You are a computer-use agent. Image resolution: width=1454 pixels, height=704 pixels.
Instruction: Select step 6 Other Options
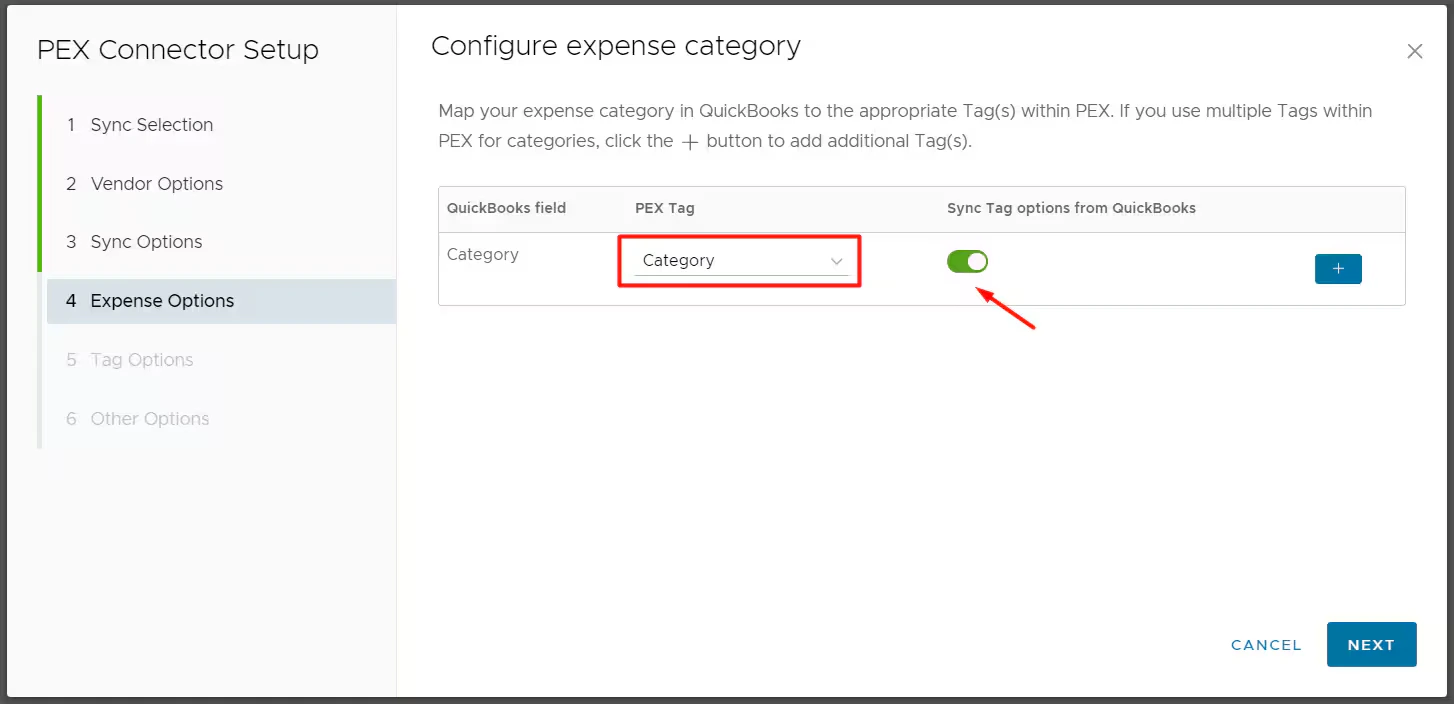pos(150,419)
